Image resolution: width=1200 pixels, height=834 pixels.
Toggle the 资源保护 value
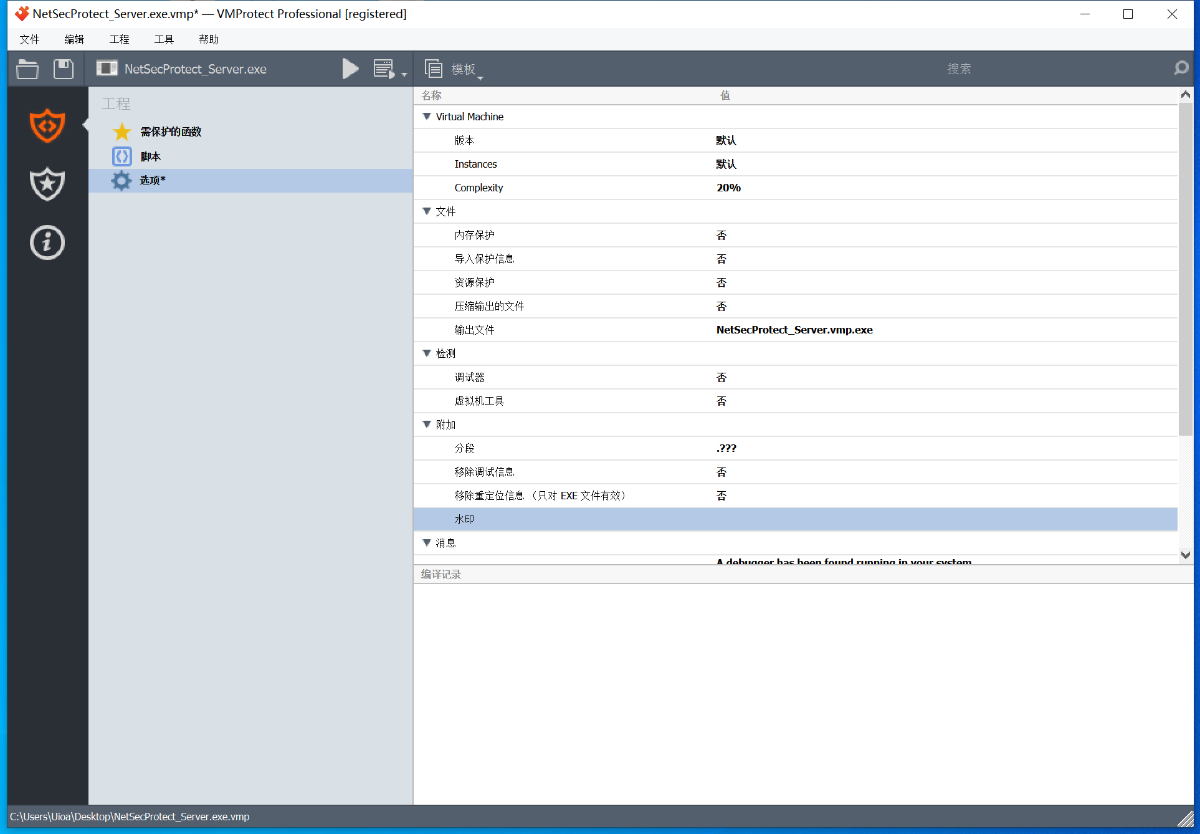click(x=721, y=283)
